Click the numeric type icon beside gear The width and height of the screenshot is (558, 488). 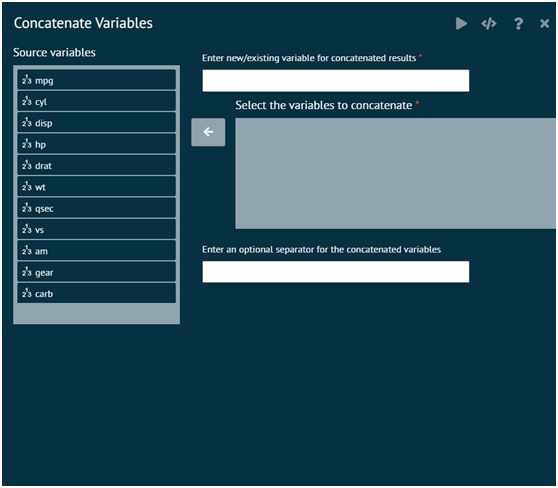point(27,272)
